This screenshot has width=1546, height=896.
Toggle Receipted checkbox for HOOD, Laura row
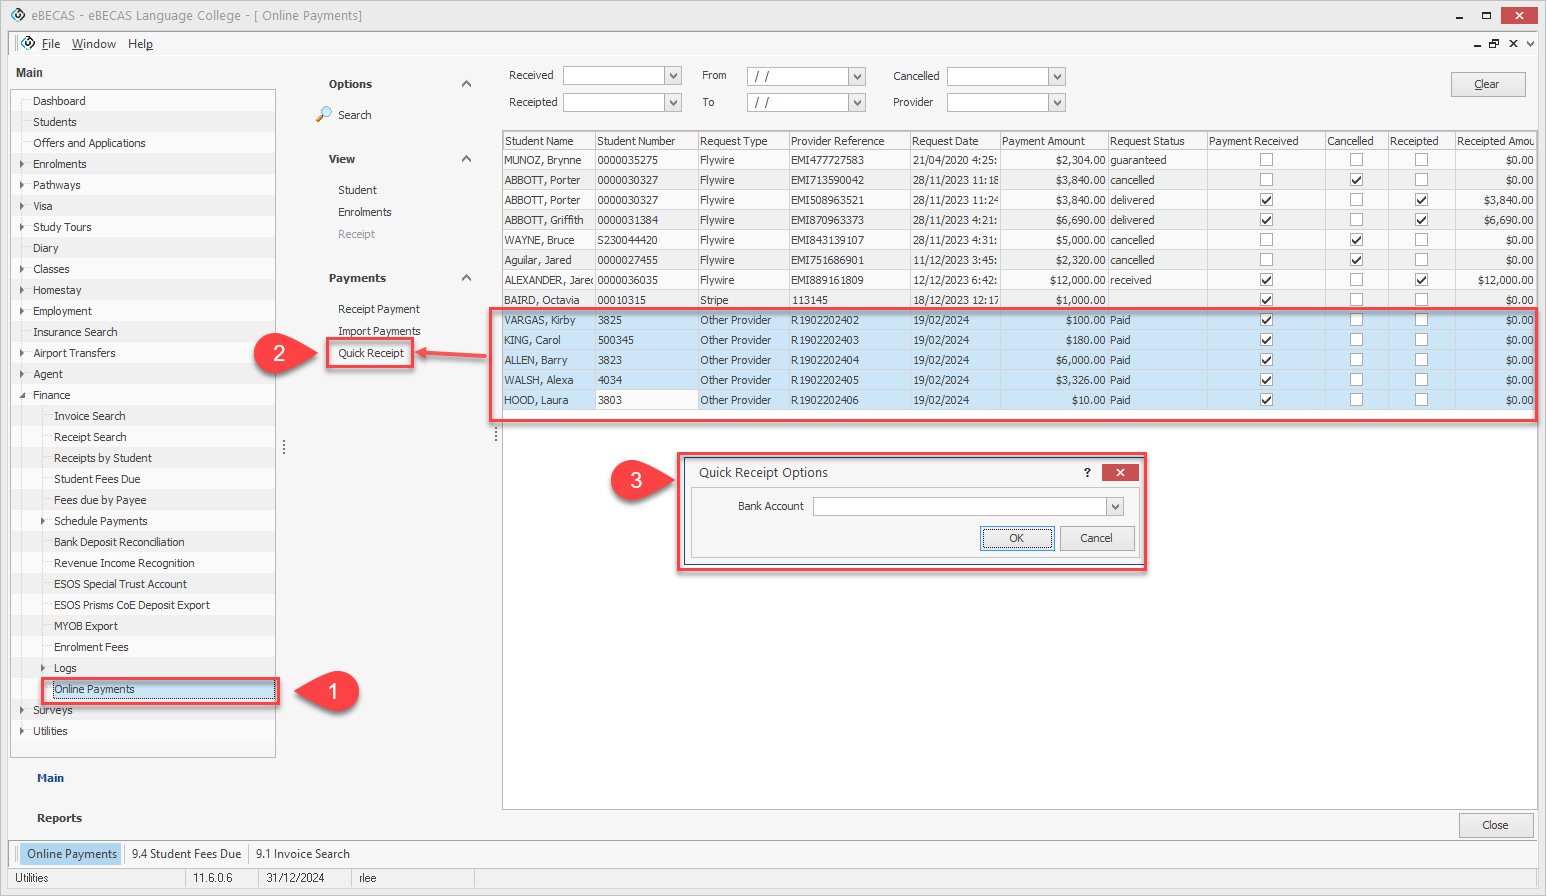1421,400
